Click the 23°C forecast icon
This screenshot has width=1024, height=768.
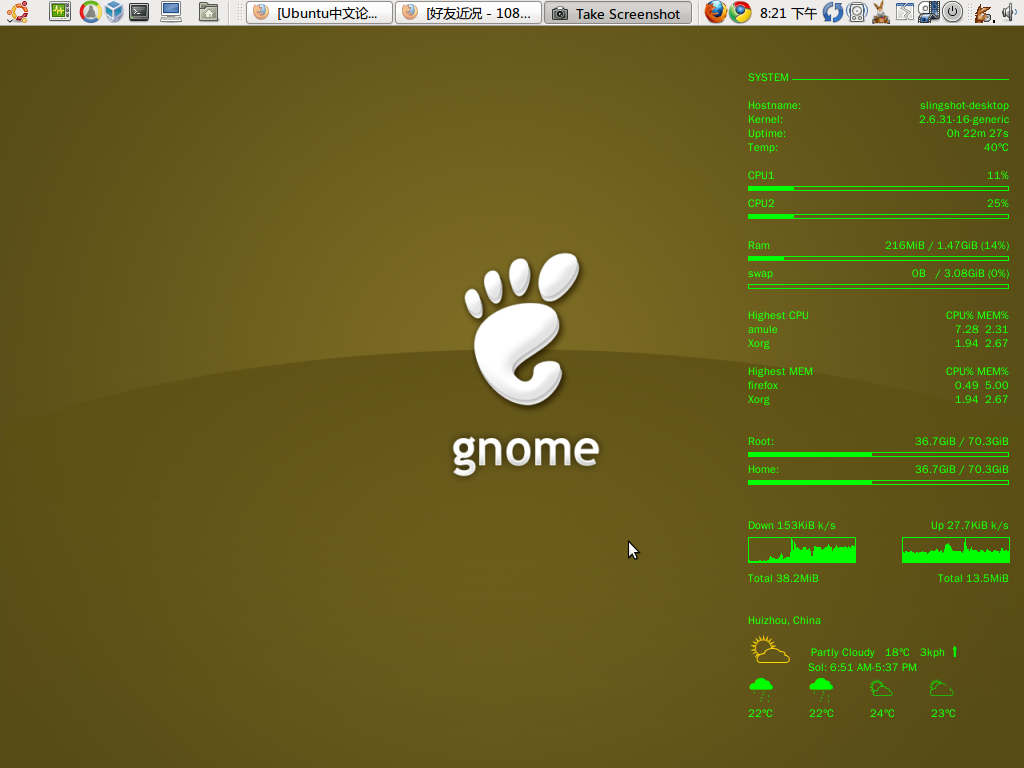tap(942, 689)
